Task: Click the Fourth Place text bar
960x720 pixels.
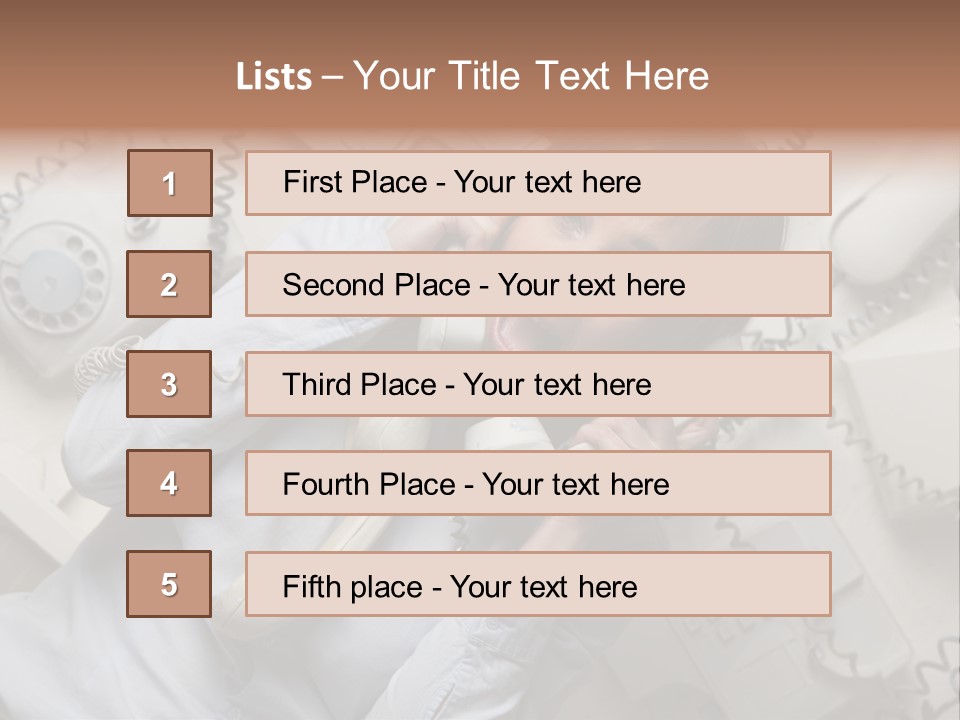Action: (538, 483)
